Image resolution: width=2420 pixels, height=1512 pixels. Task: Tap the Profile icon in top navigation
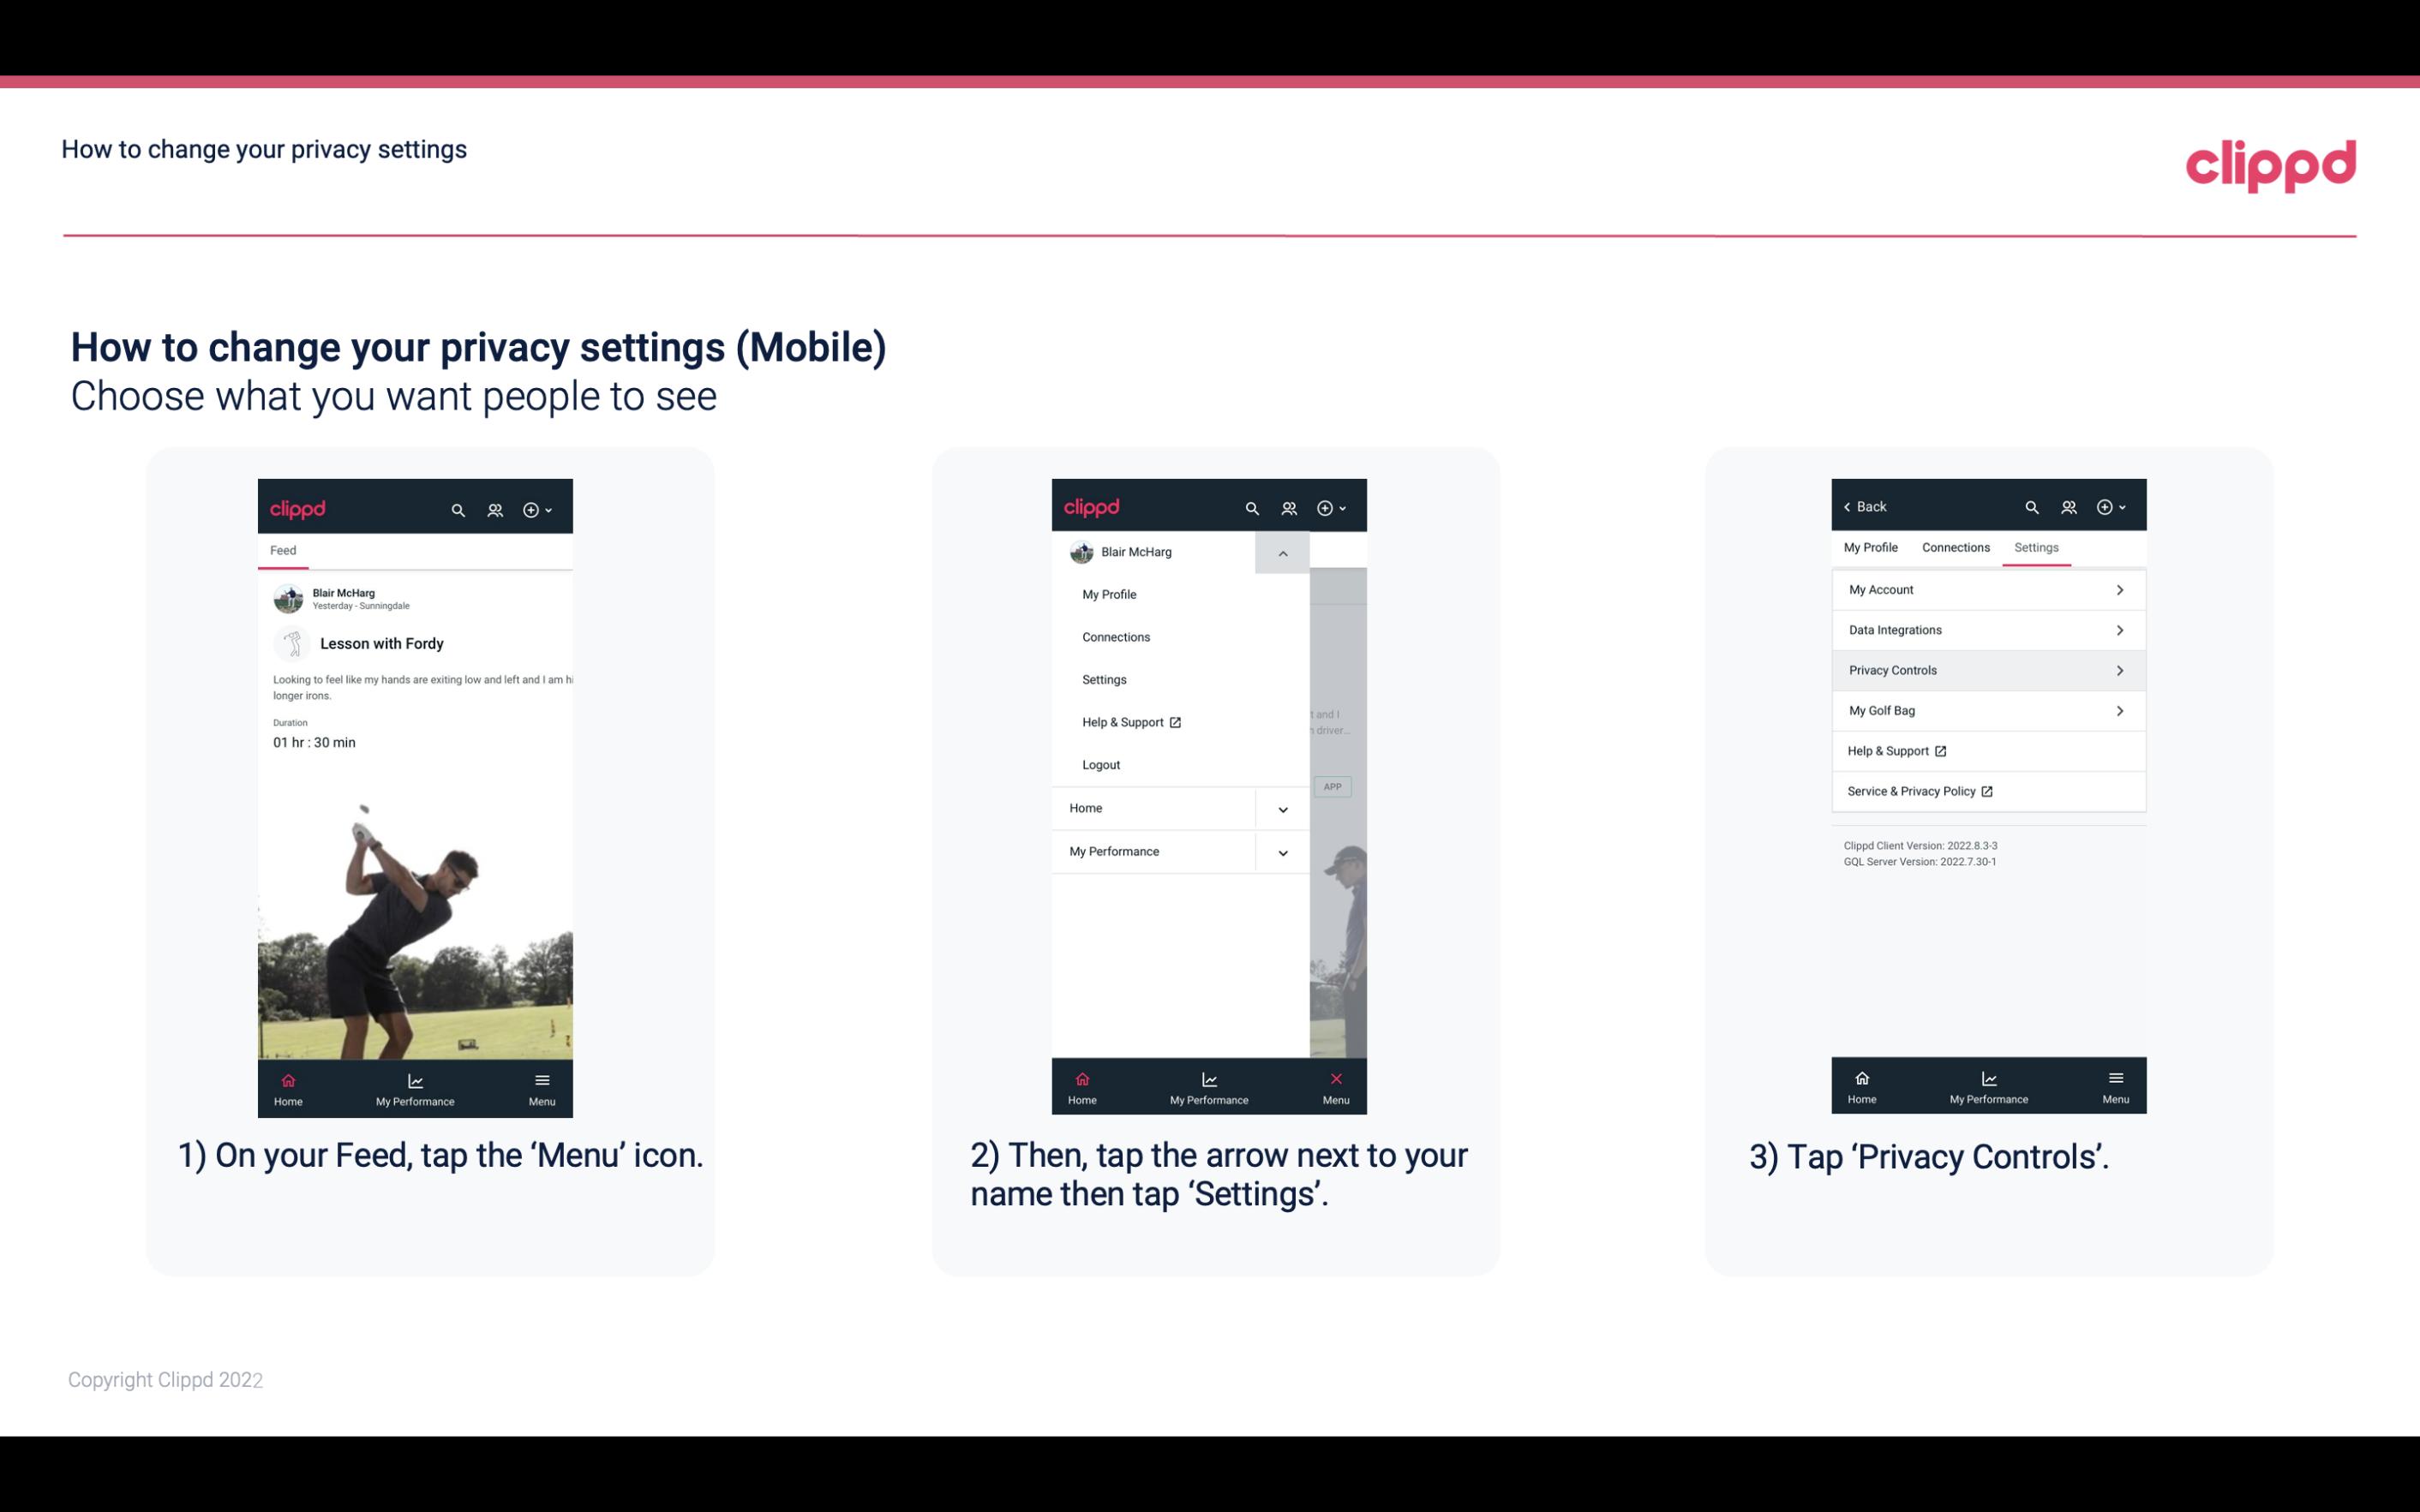tap(496, 507)
